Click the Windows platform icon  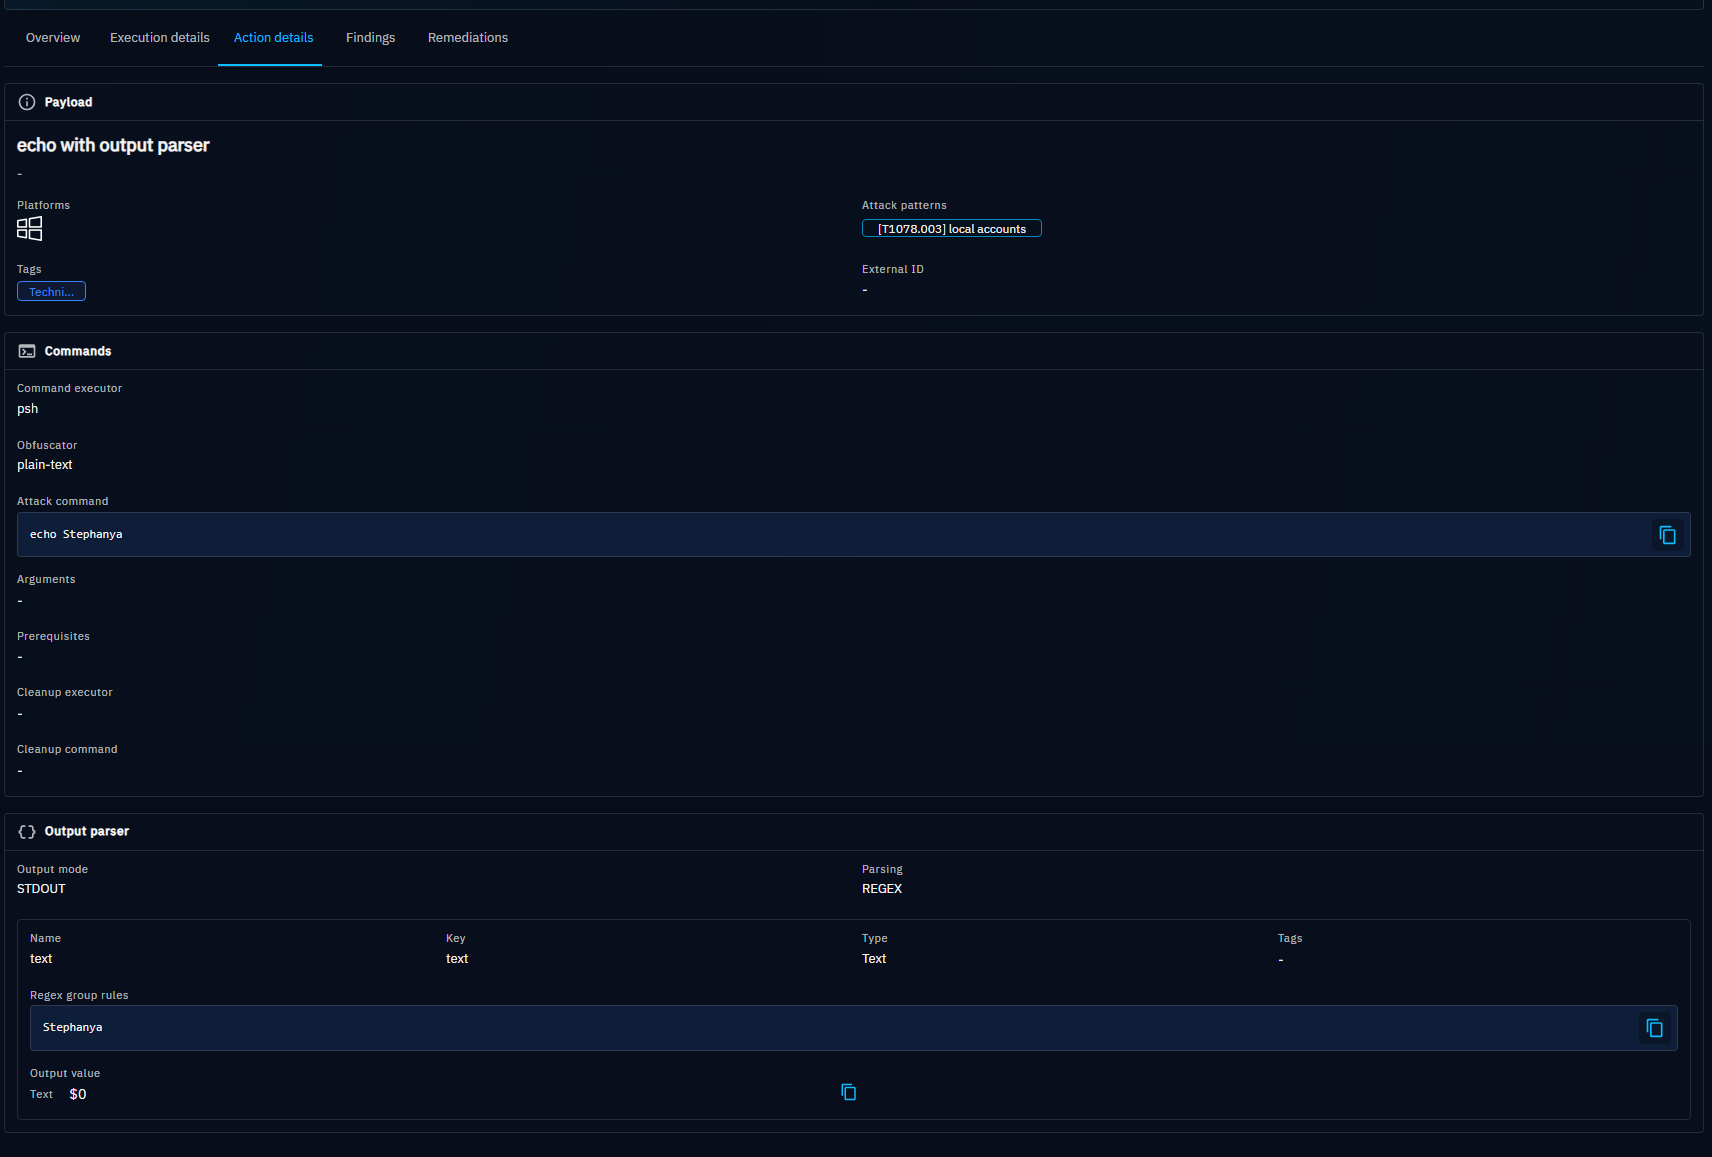30,229
